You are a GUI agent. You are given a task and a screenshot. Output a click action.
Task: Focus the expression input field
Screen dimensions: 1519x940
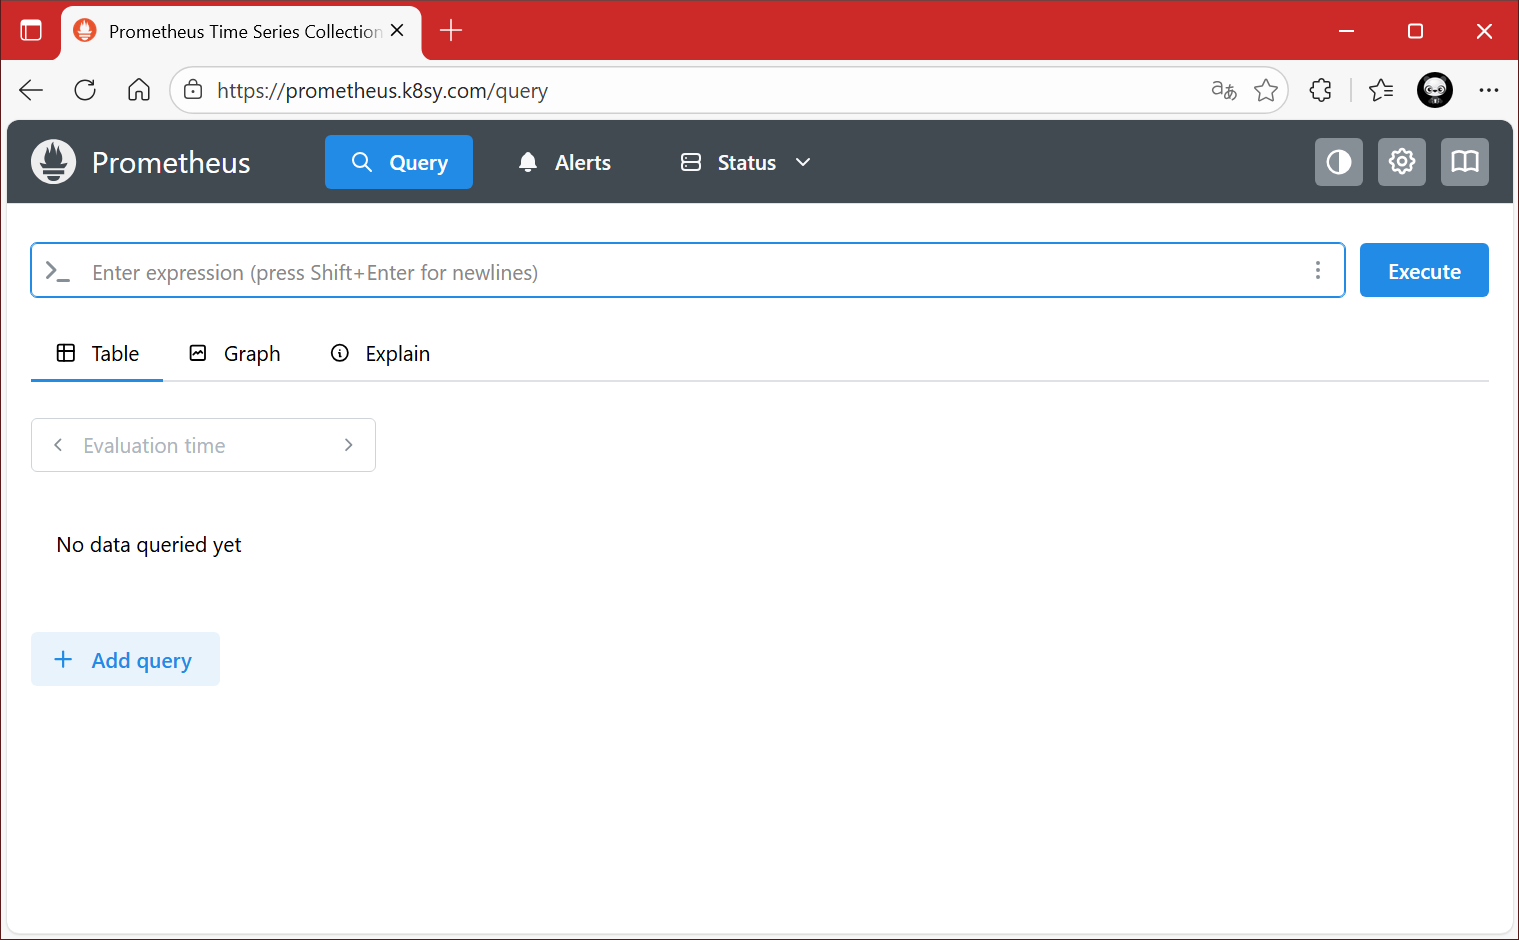(688, 271)
